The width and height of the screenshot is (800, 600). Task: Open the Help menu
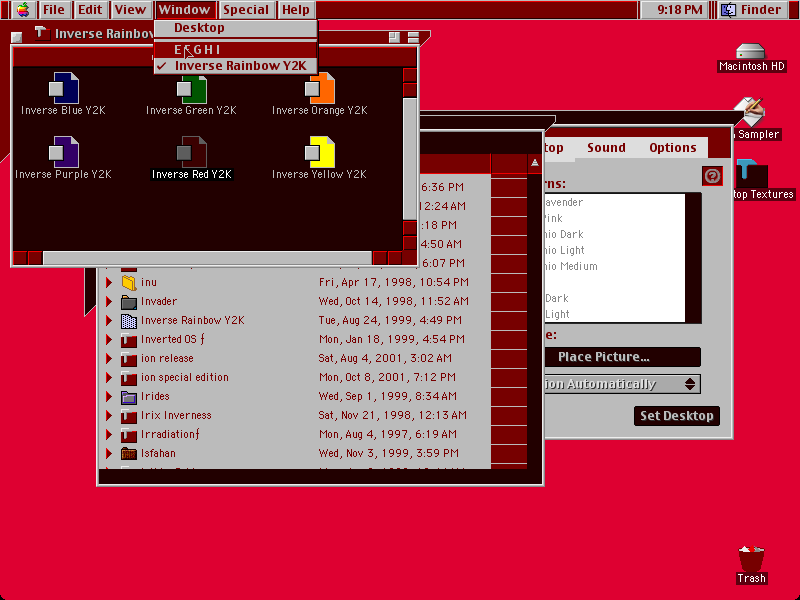[x=295, y=10]
